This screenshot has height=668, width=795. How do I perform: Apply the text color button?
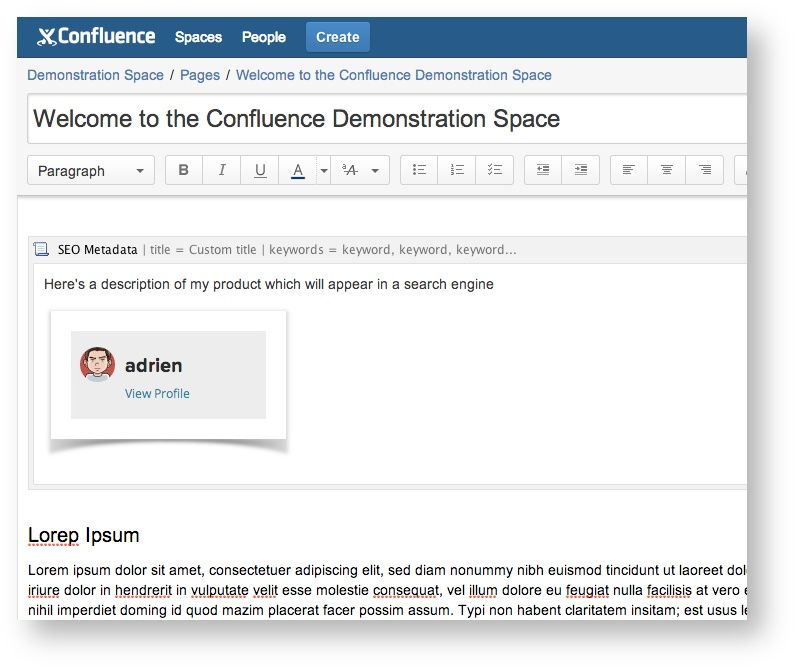(x=298, y=170)
